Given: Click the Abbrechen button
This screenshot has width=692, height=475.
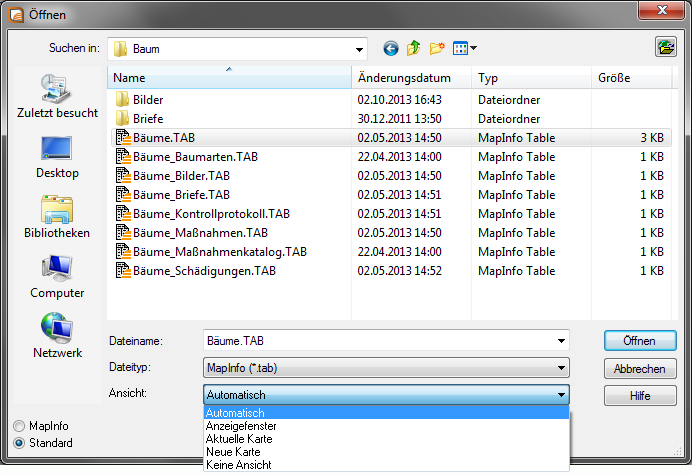Looking at the screenshot, I should (x=640, y=369).
